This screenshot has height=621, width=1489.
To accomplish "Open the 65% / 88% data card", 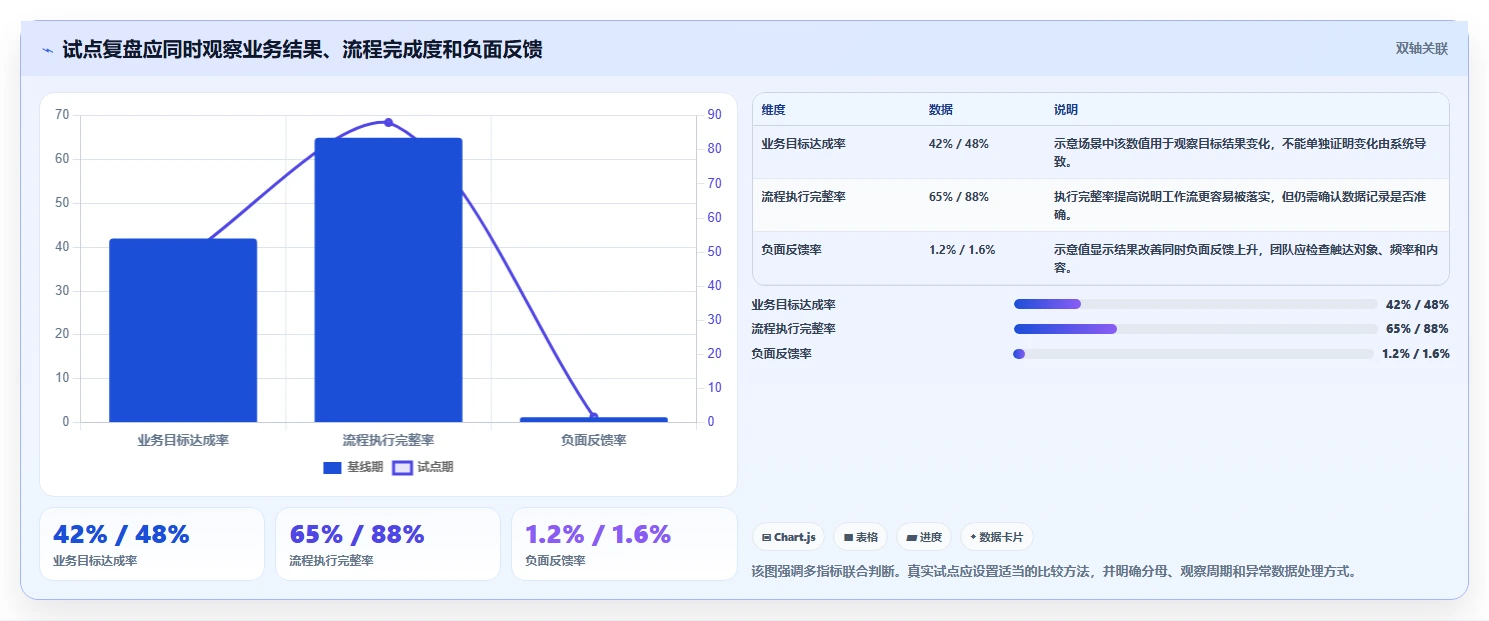I will click(x=388, y=544).
